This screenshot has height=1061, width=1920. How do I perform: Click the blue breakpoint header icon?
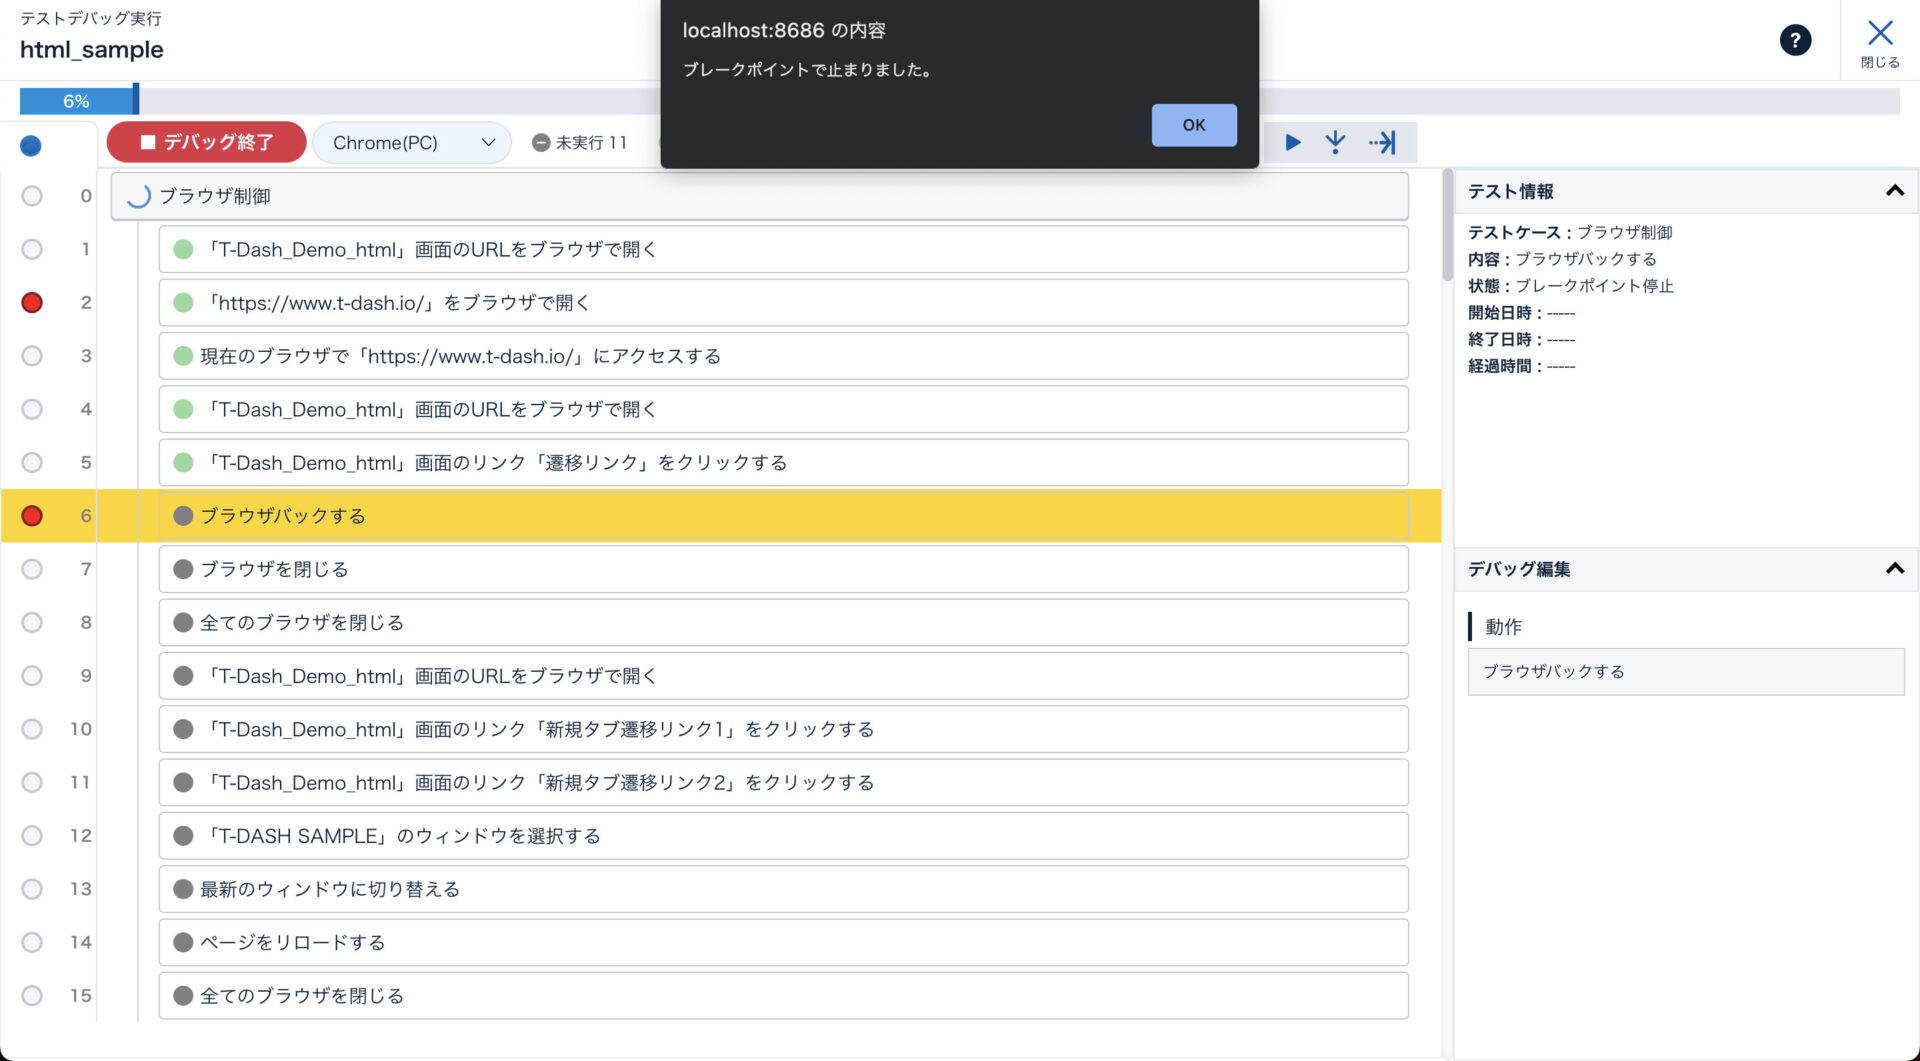[31, 146]
